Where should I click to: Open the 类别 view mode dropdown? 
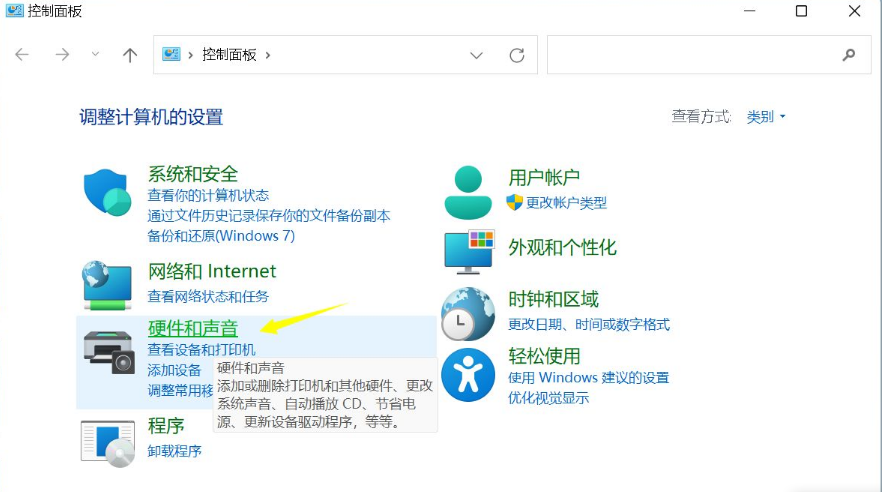coord(766,117)
